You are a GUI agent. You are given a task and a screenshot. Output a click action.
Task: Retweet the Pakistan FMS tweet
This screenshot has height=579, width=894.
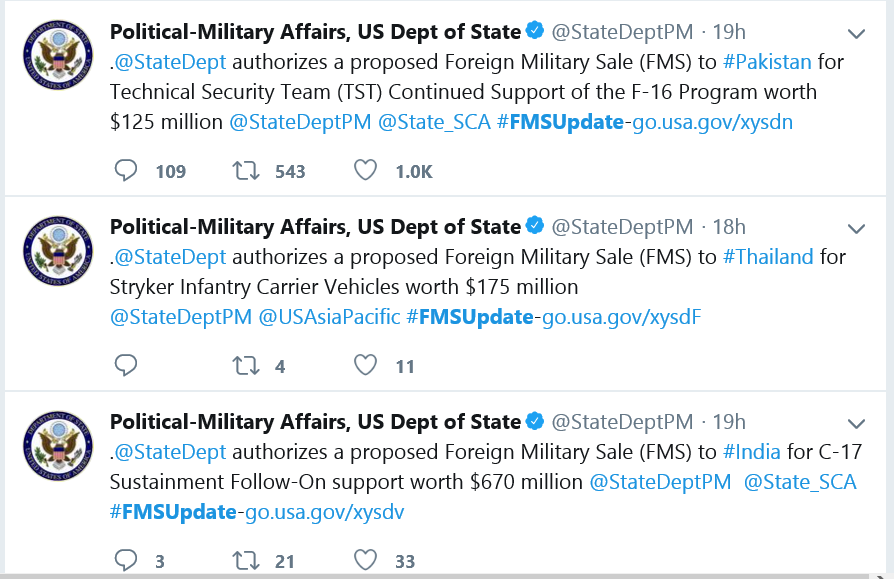coord(246,170)
